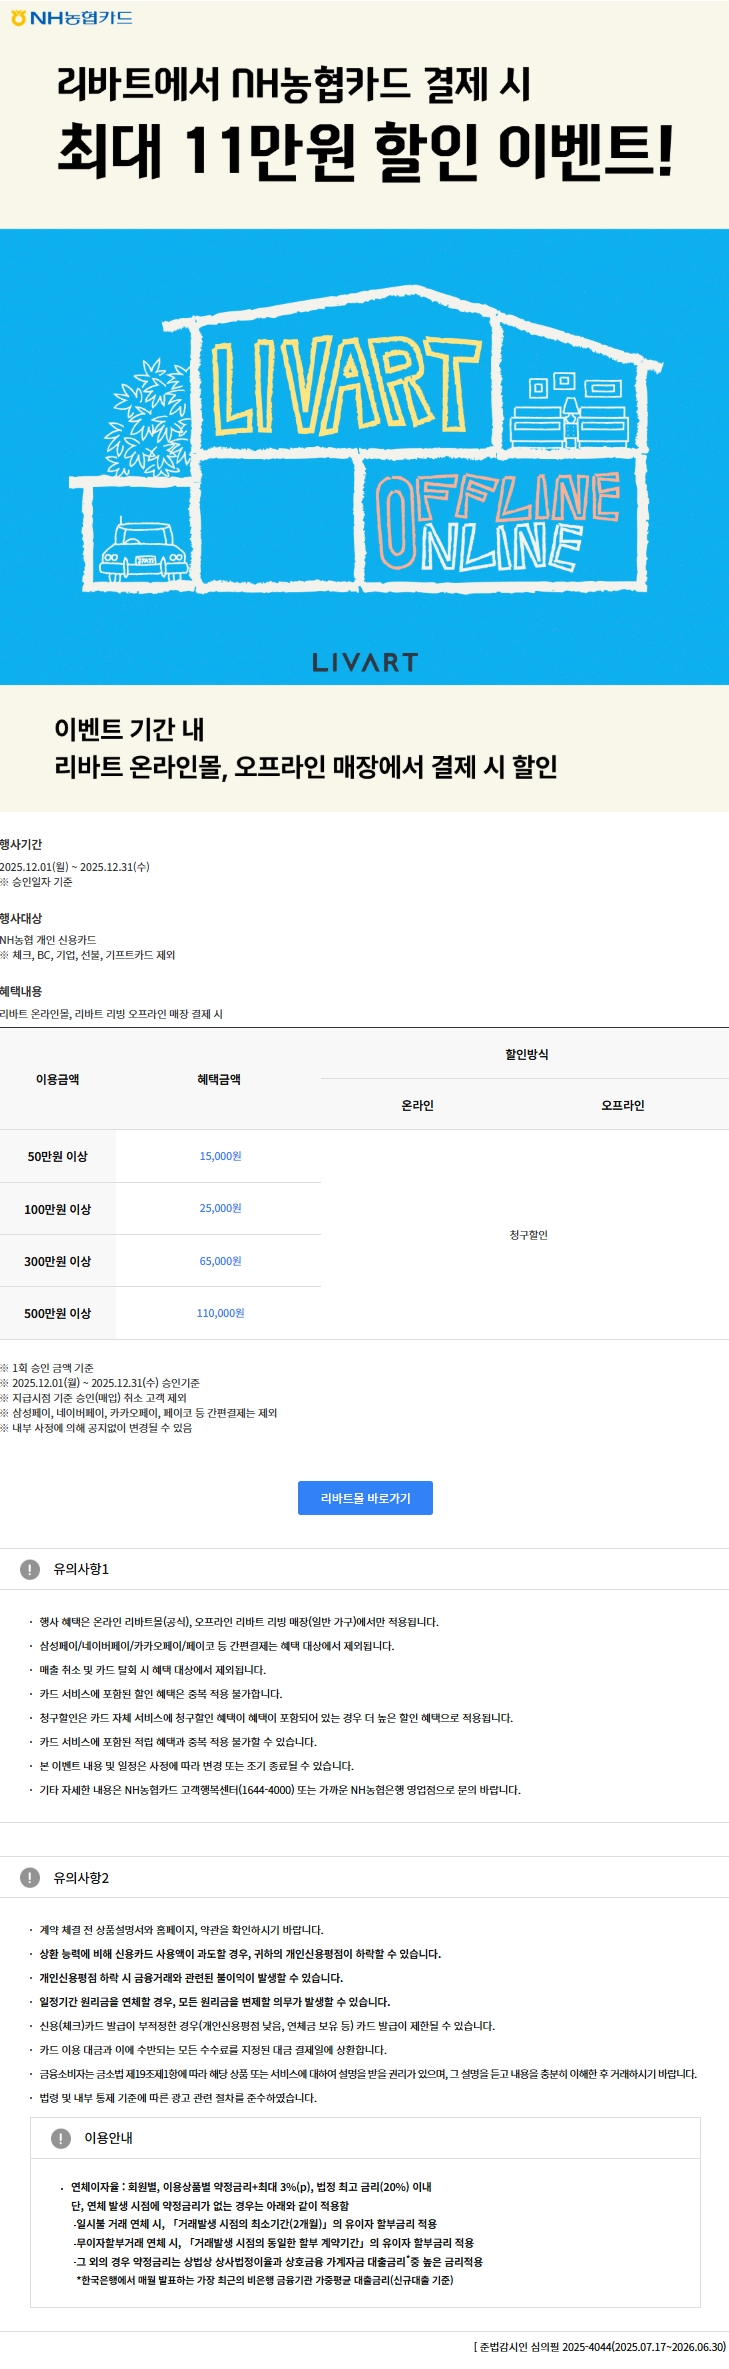Click the exclamation icon beside 유의사항1
Viewport: 729px width, 2369px height.
[30, 1569]
